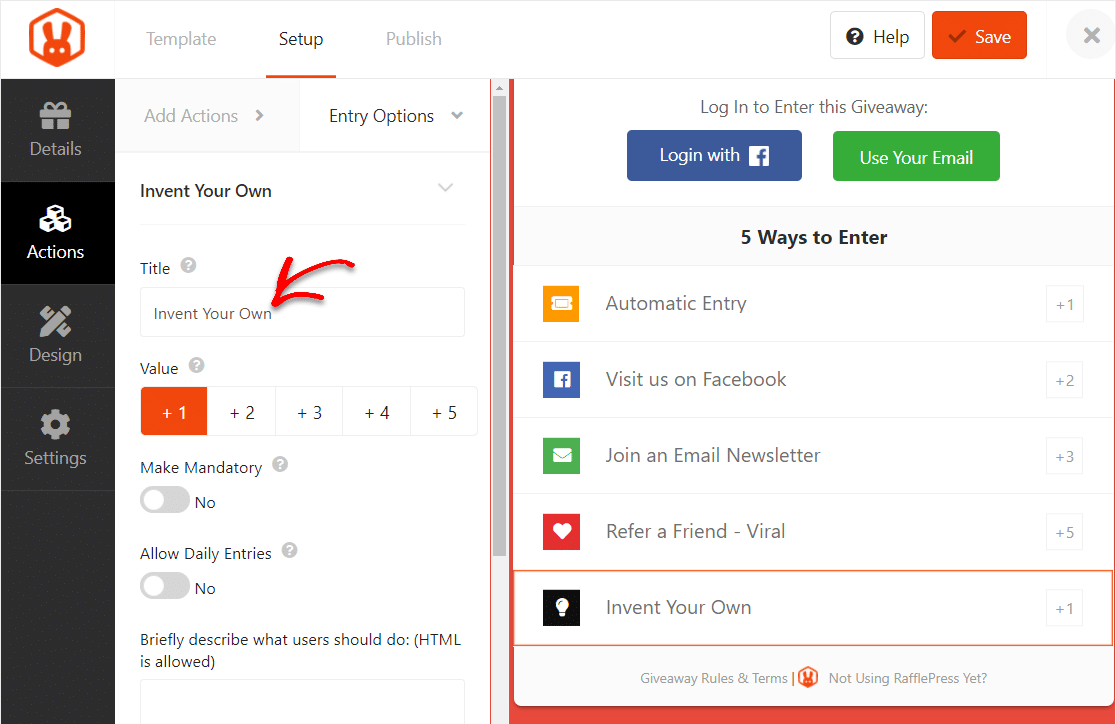Open the Settings sidebar section
This screenshot has height=724, width=1116.
tap(56, 439)
